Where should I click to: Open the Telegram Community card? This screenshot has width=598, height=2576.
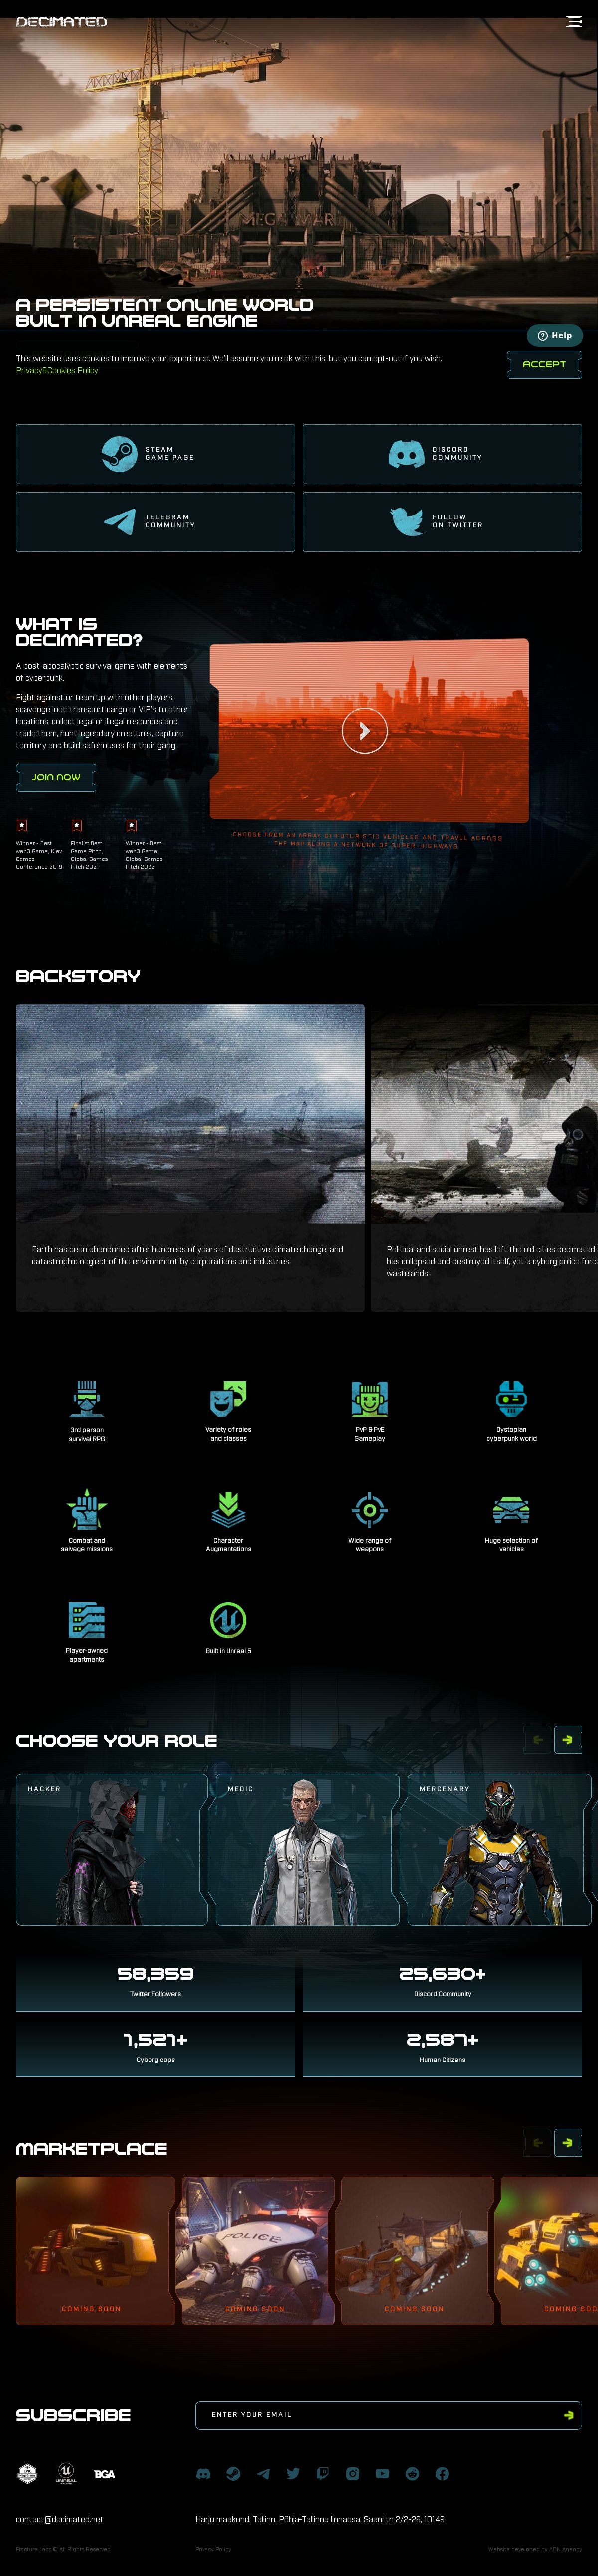[155, 521]
